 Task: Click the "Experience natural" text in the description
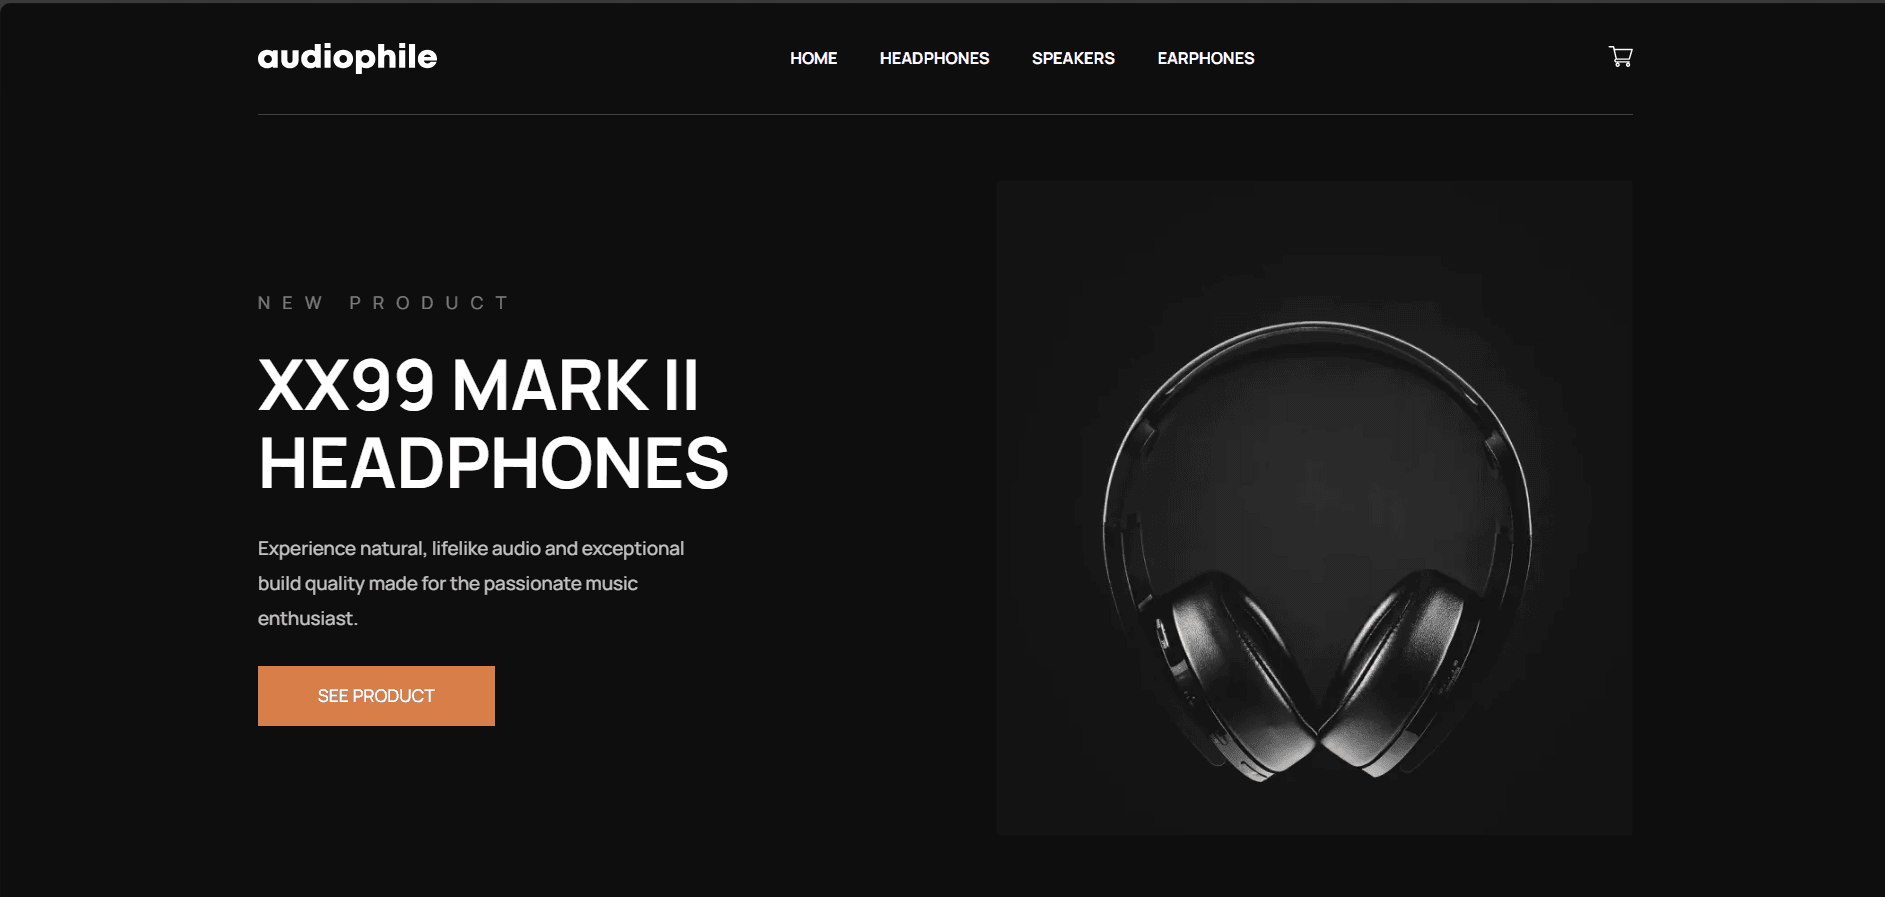(x=342, y=548)
